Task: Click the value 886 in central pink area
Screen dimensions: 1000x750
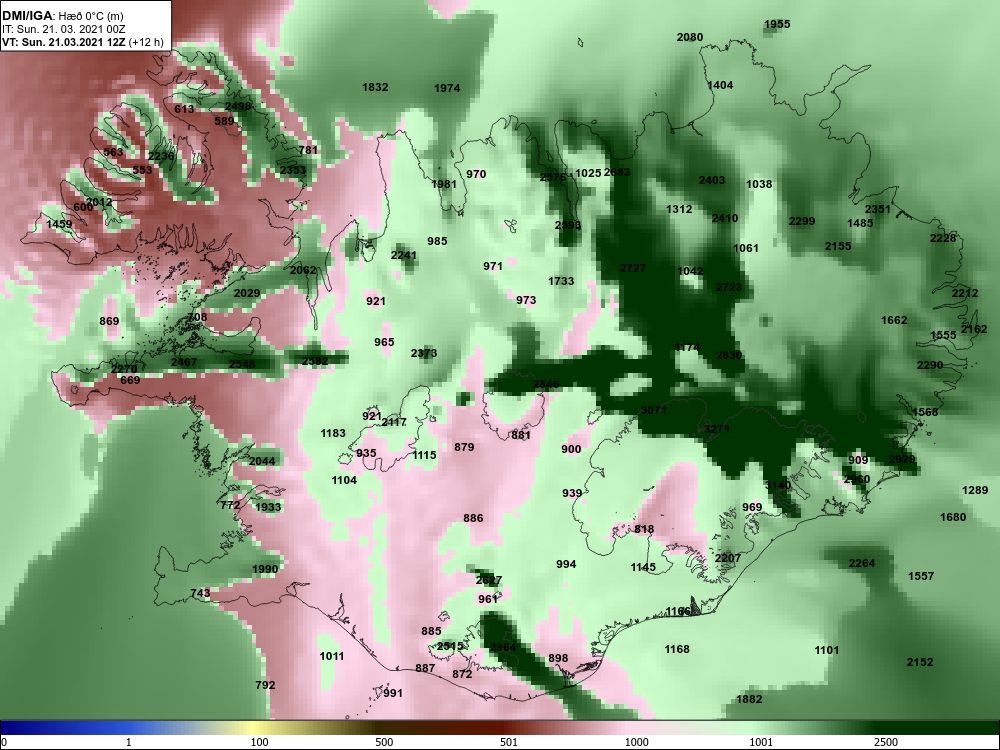Action: pos(473,518)
